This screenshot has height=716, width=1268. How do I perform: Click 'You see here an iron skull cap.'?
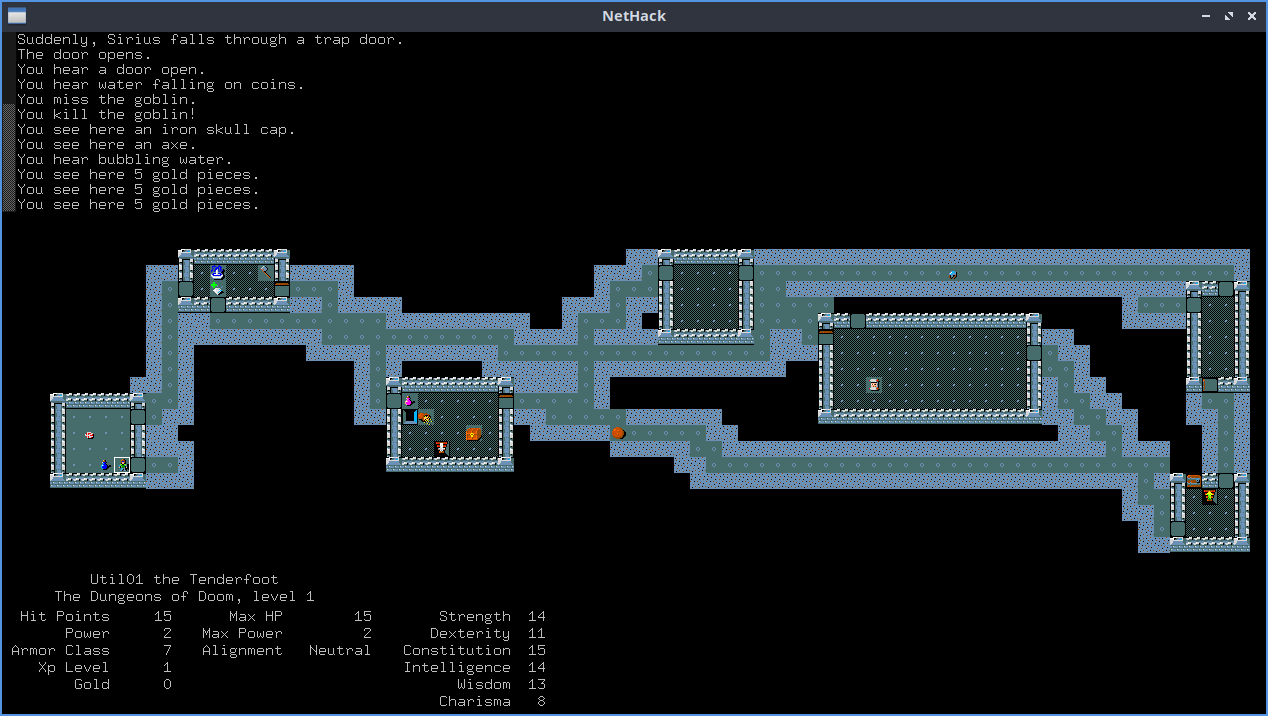156,130
